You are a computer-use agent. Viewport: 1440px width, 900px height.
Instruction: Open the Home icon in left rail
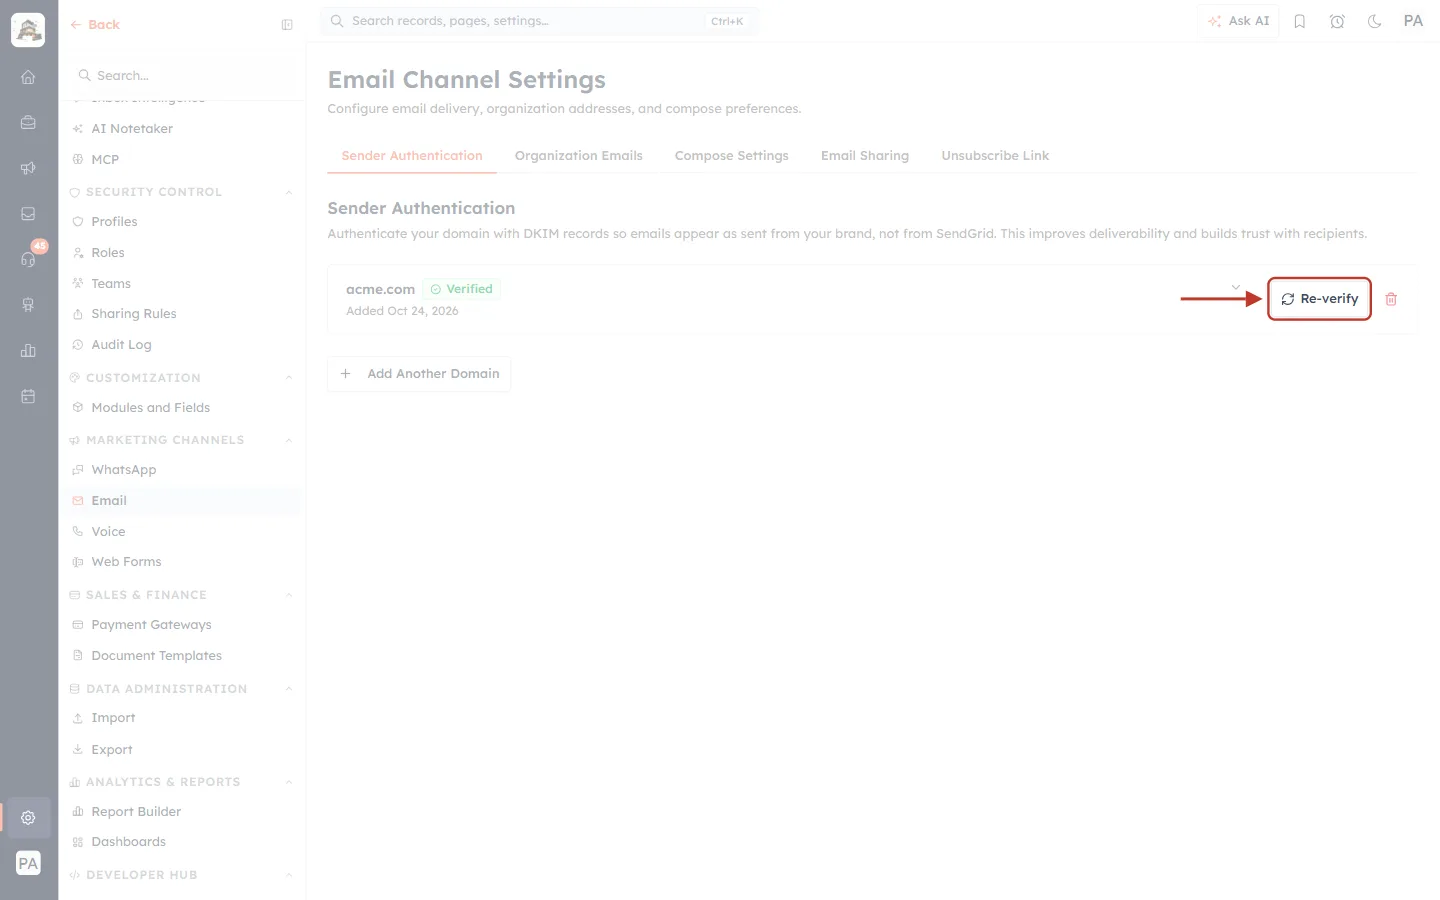click(28, 77)
